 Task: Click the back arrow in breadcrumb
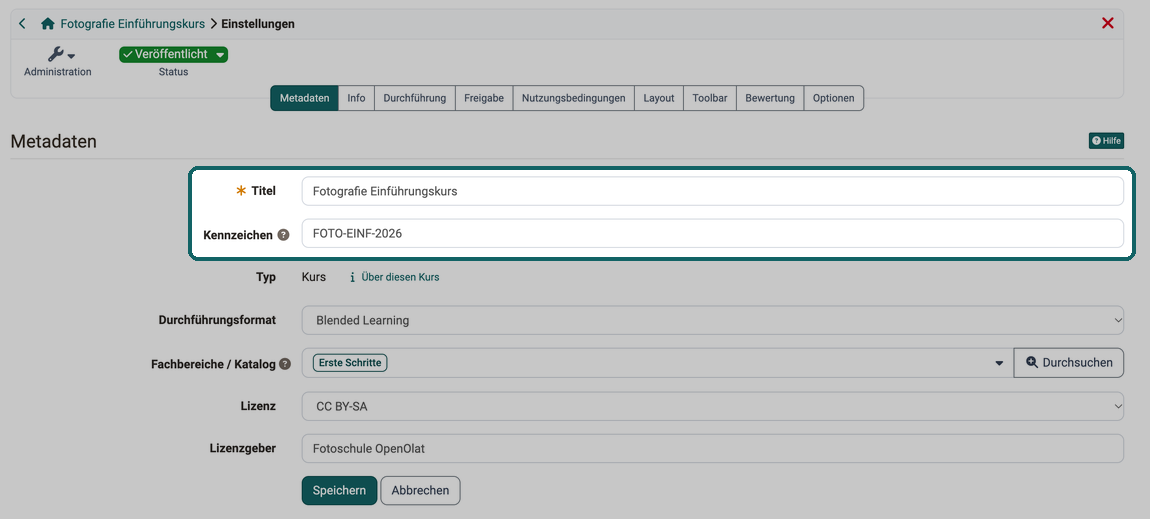click(22, 23)
